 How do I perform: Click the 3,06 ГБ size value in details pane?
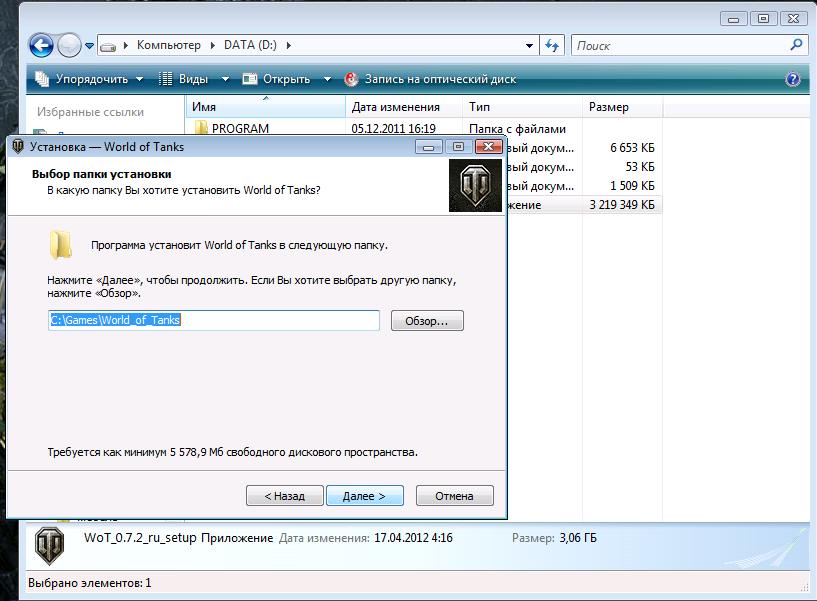pyautogui.click(x=578, y=538)
